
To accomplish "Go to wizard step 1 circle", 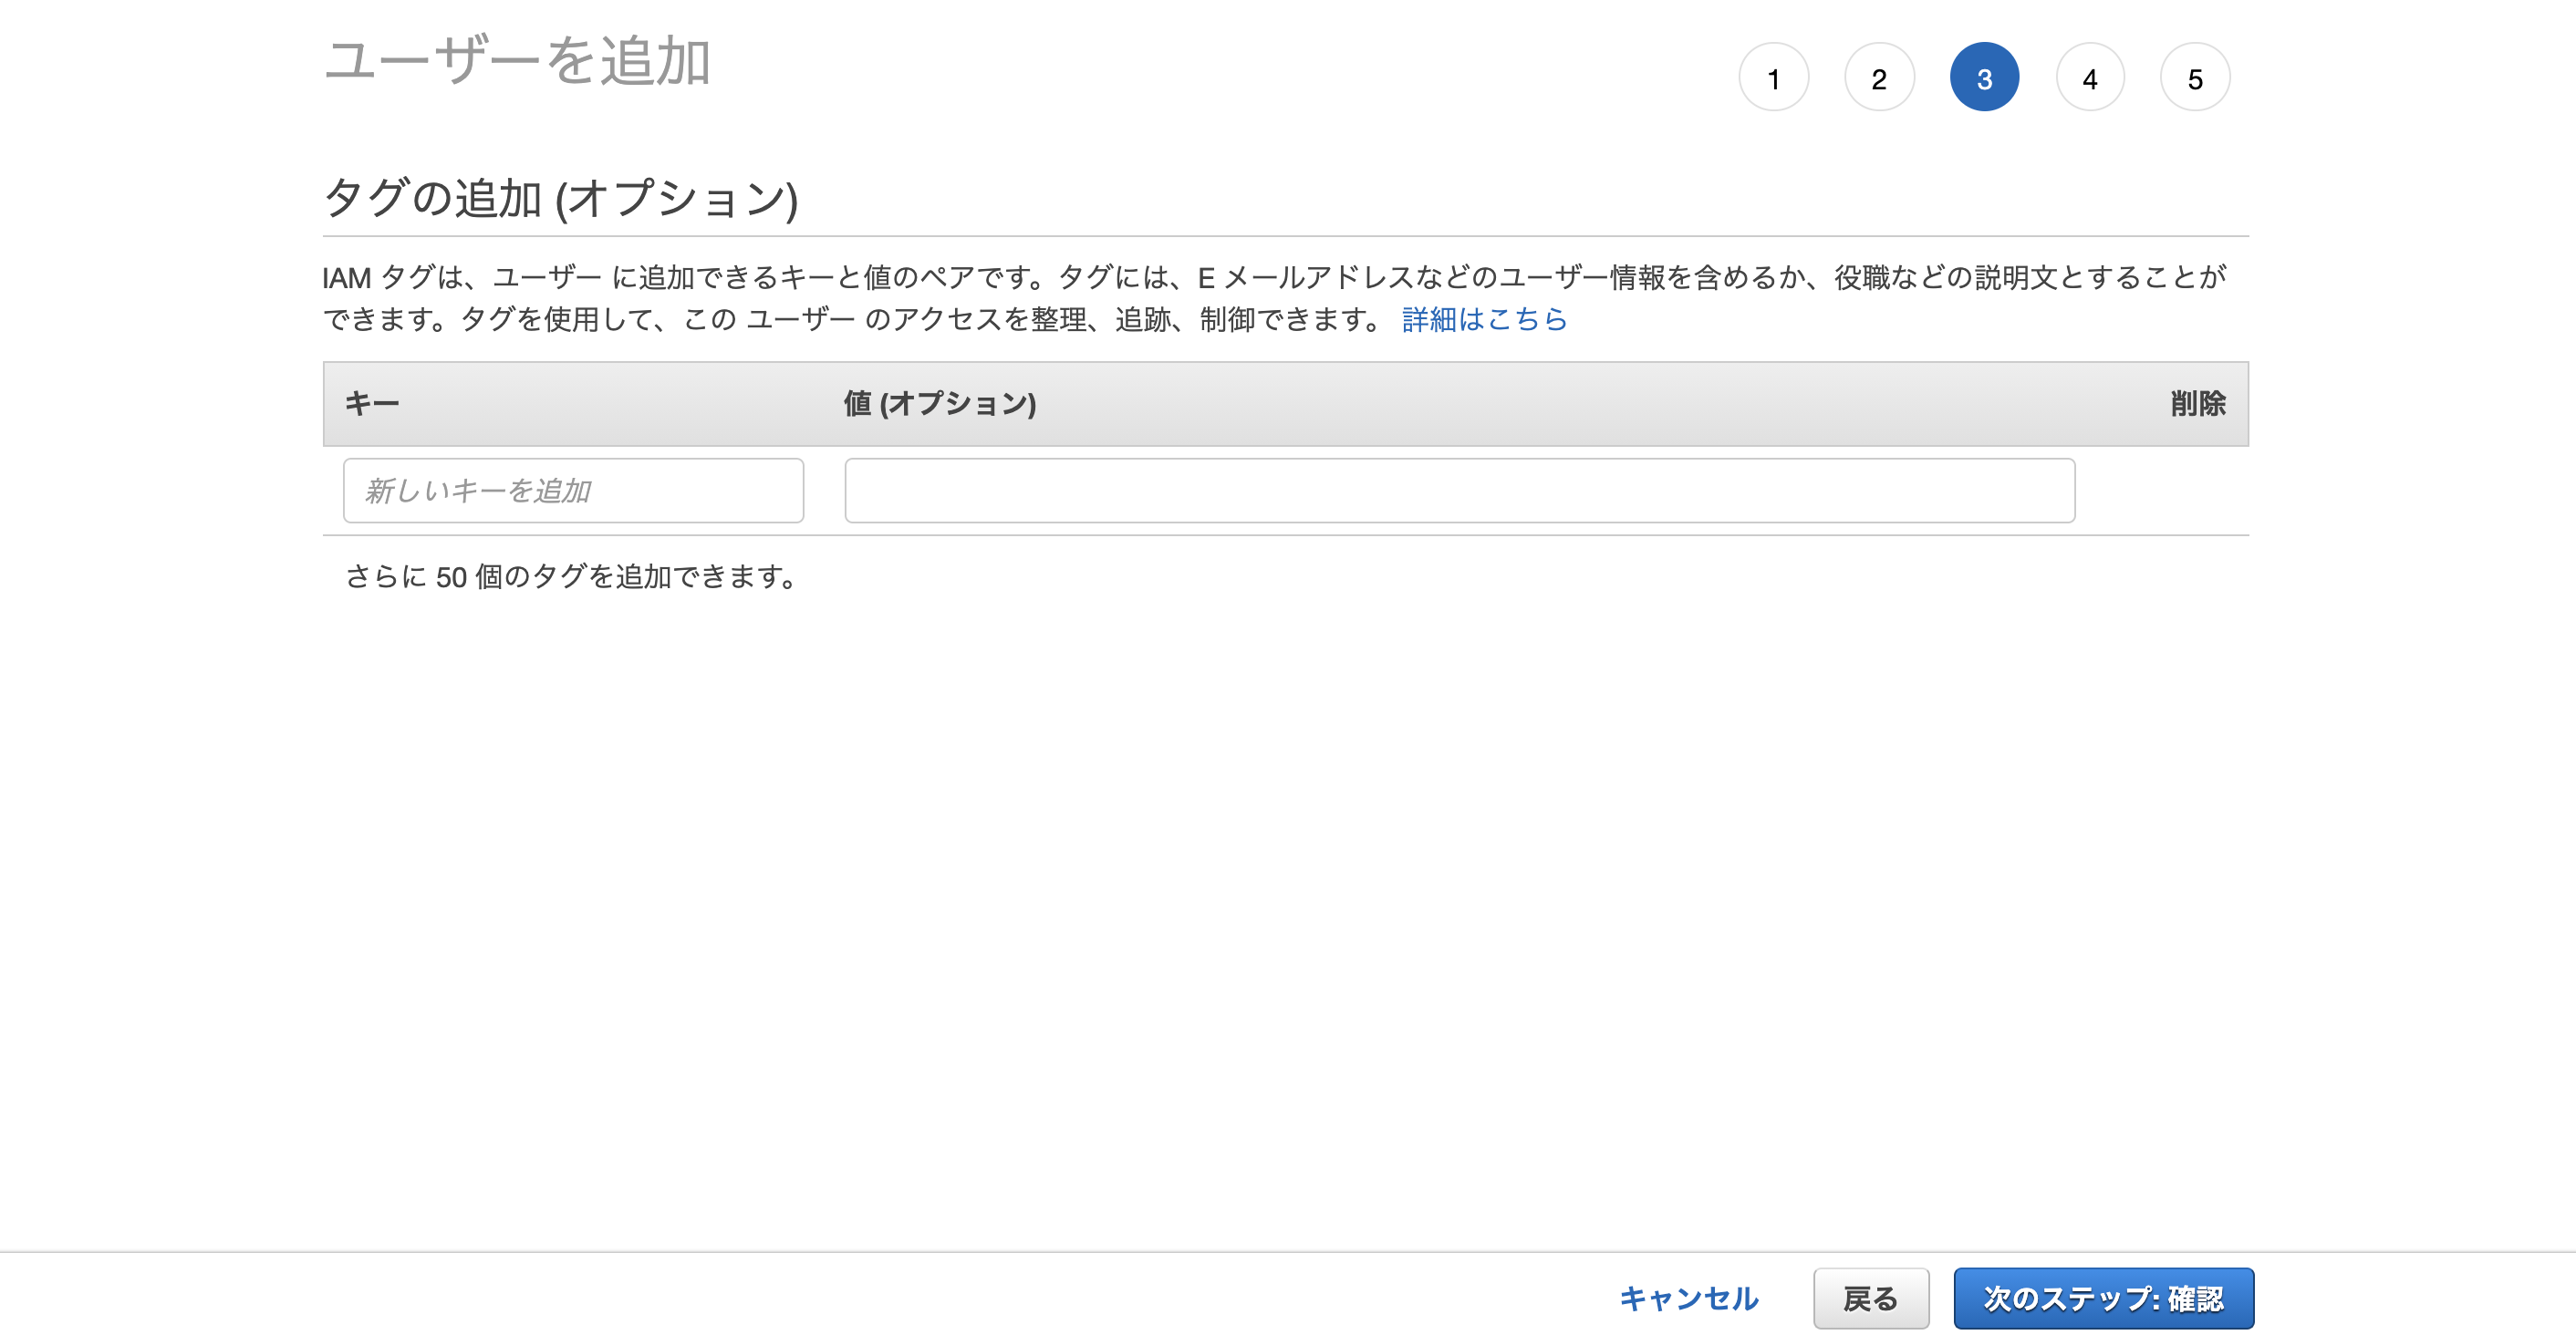I will coord(1773,78).
